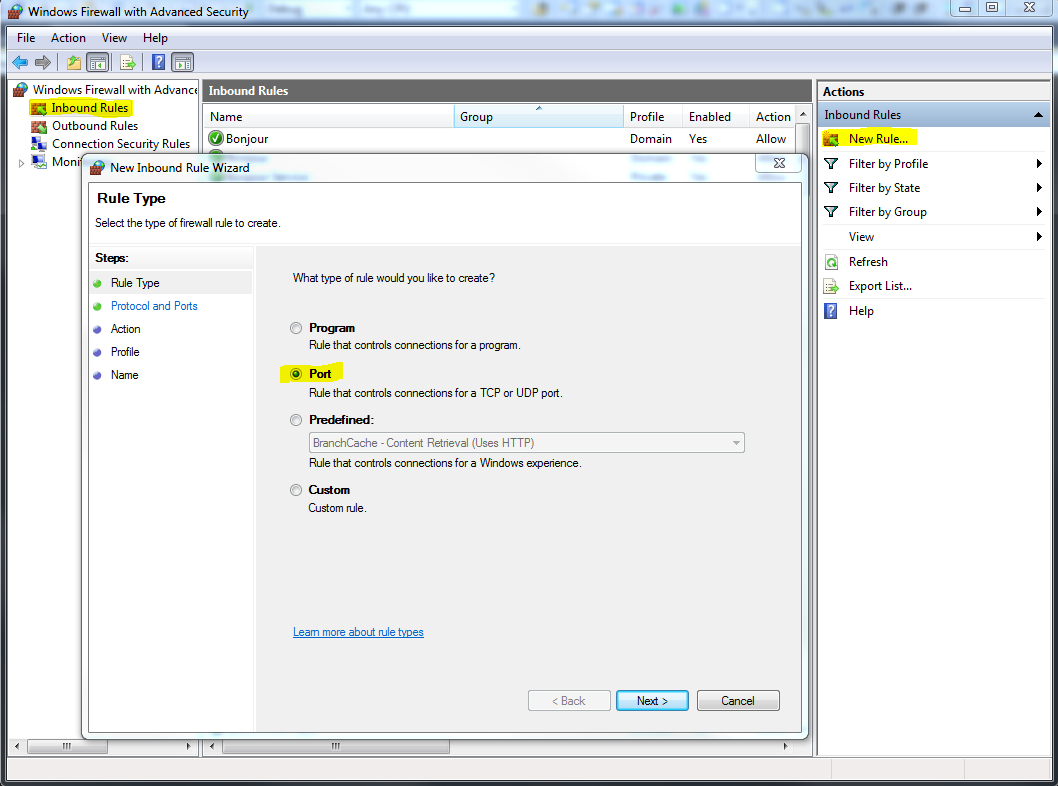Choose the Custom rule option
The width and height of the screenshot is (1058, 786).
296,489
